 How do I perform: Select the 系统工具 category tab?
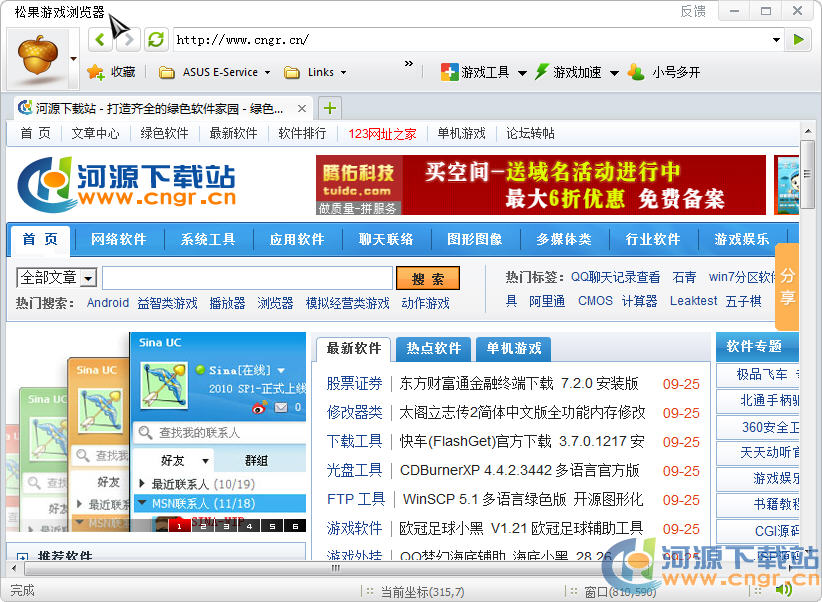208,240
